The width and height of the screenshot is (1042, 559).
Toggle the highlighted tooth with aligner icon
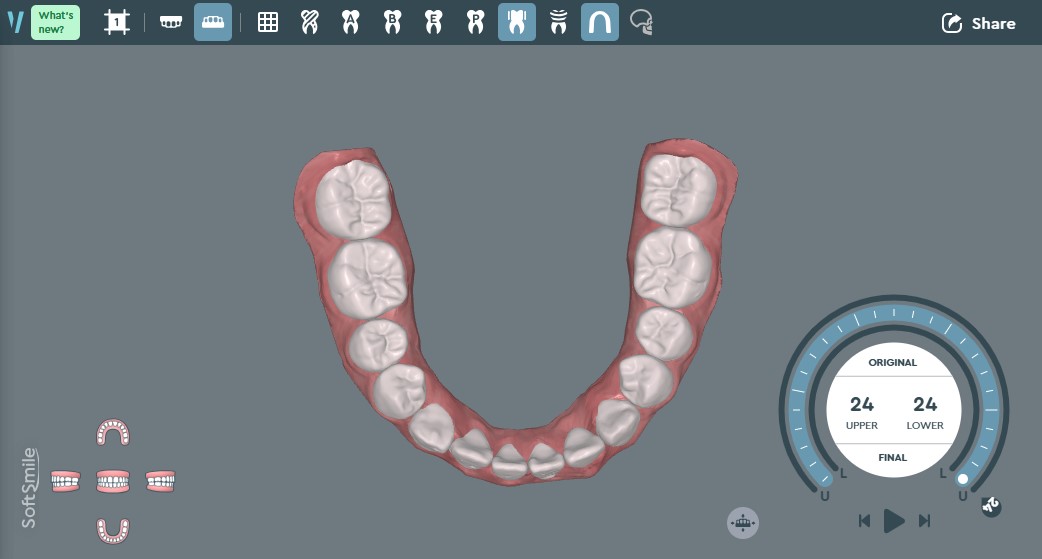[517, 22]
